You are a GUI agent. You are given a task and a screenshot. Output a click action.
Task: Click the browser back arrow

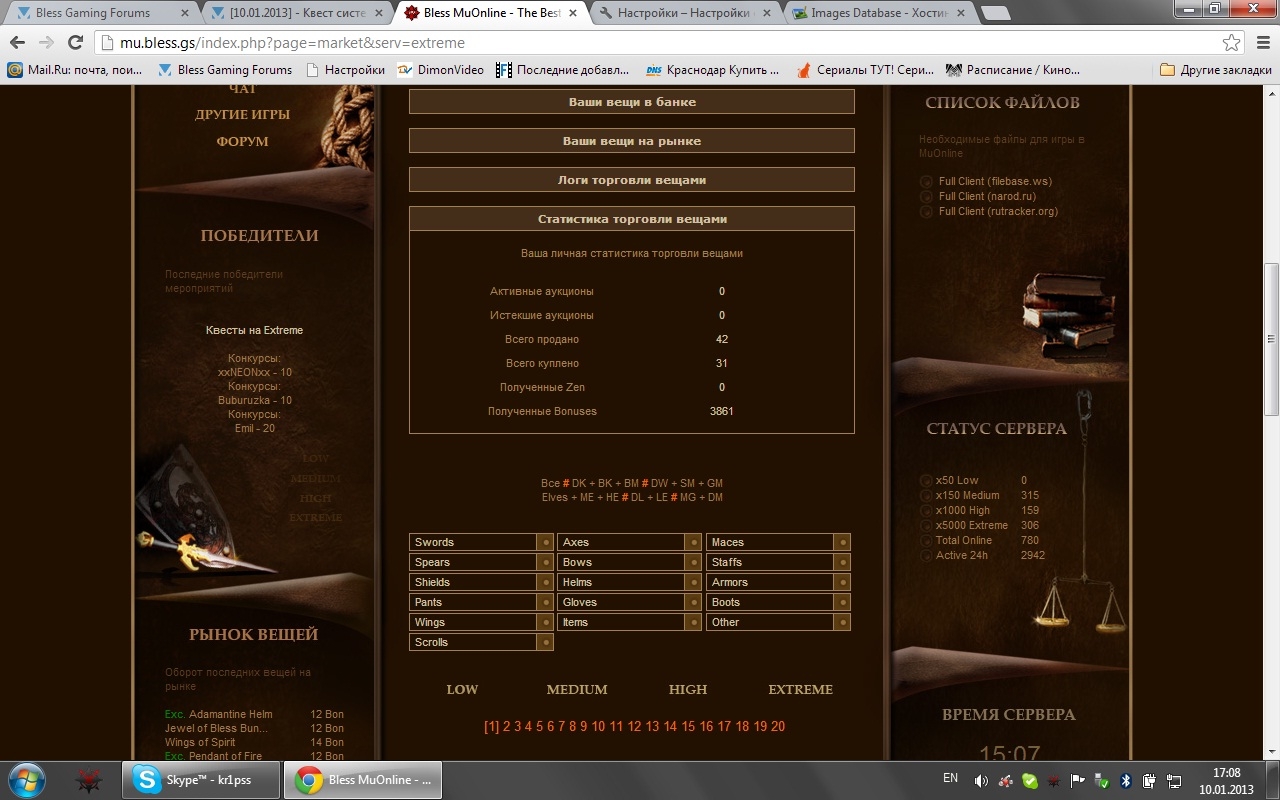point(18,43)
